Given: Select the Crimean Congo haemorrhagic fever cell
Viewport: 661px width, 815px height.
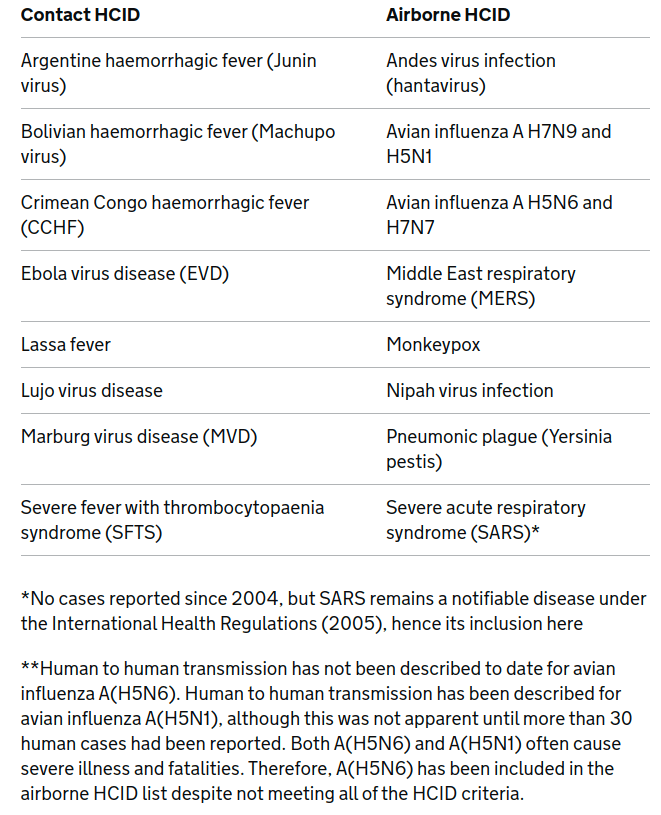Looking at the screenshot, I should [165, 215].
